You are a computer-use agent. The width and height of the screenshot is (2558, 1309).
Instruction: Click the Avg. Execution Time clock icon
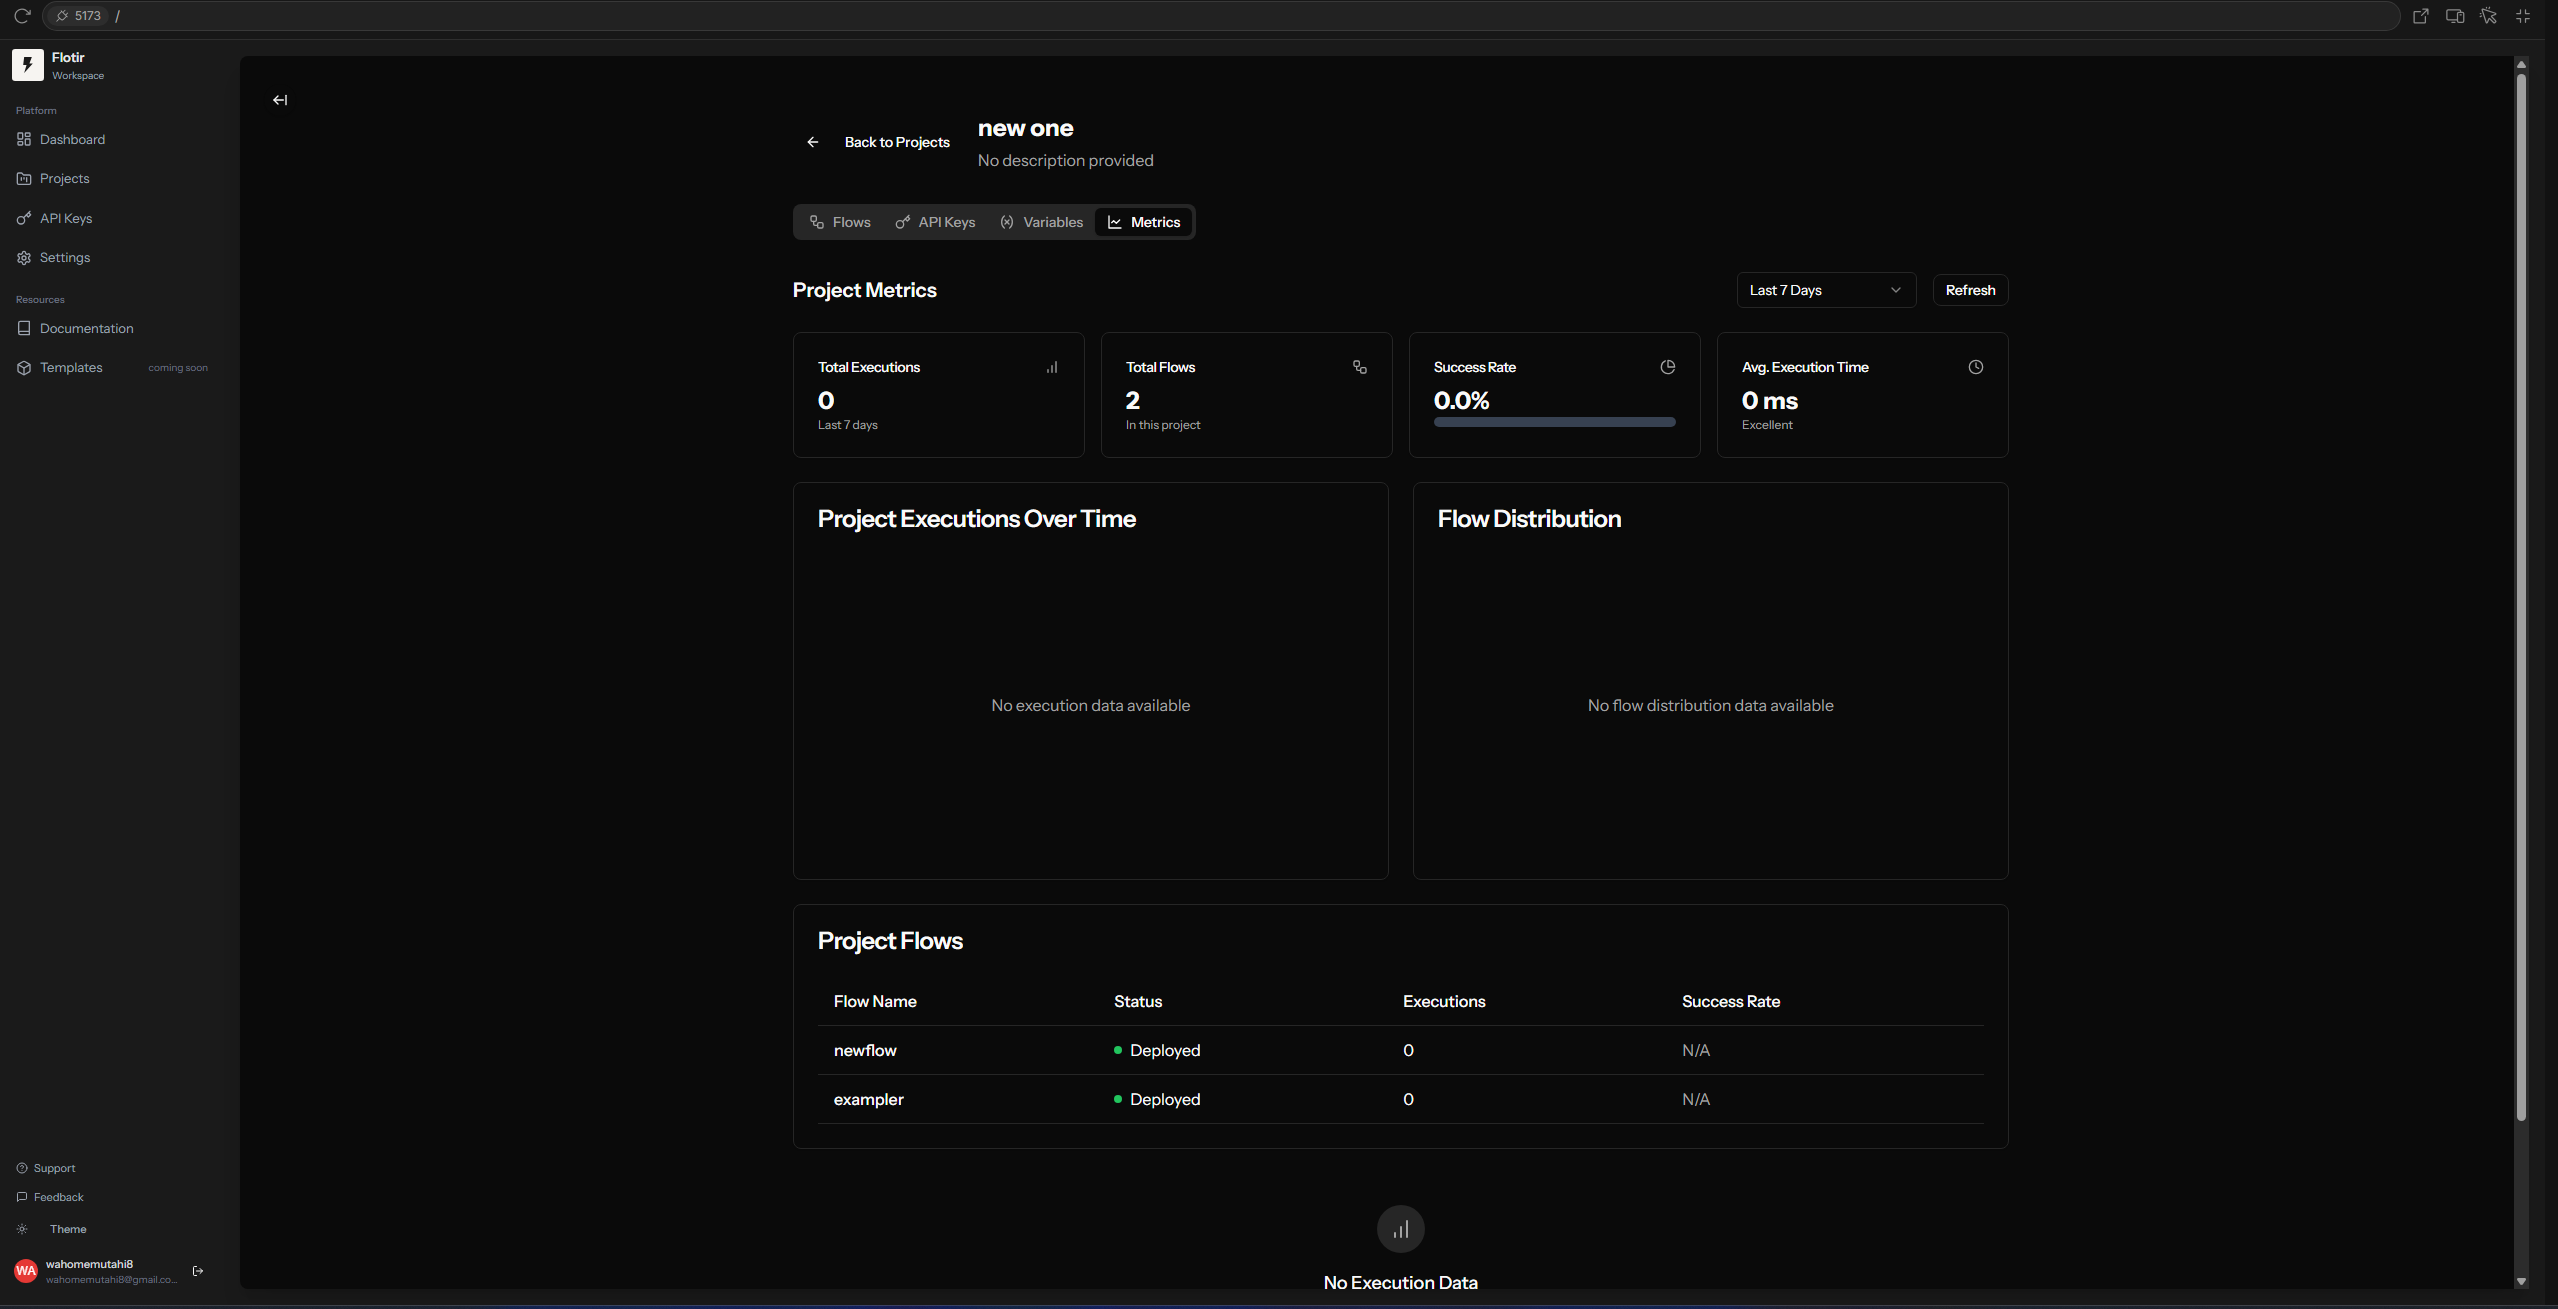tap(1975, 367)
